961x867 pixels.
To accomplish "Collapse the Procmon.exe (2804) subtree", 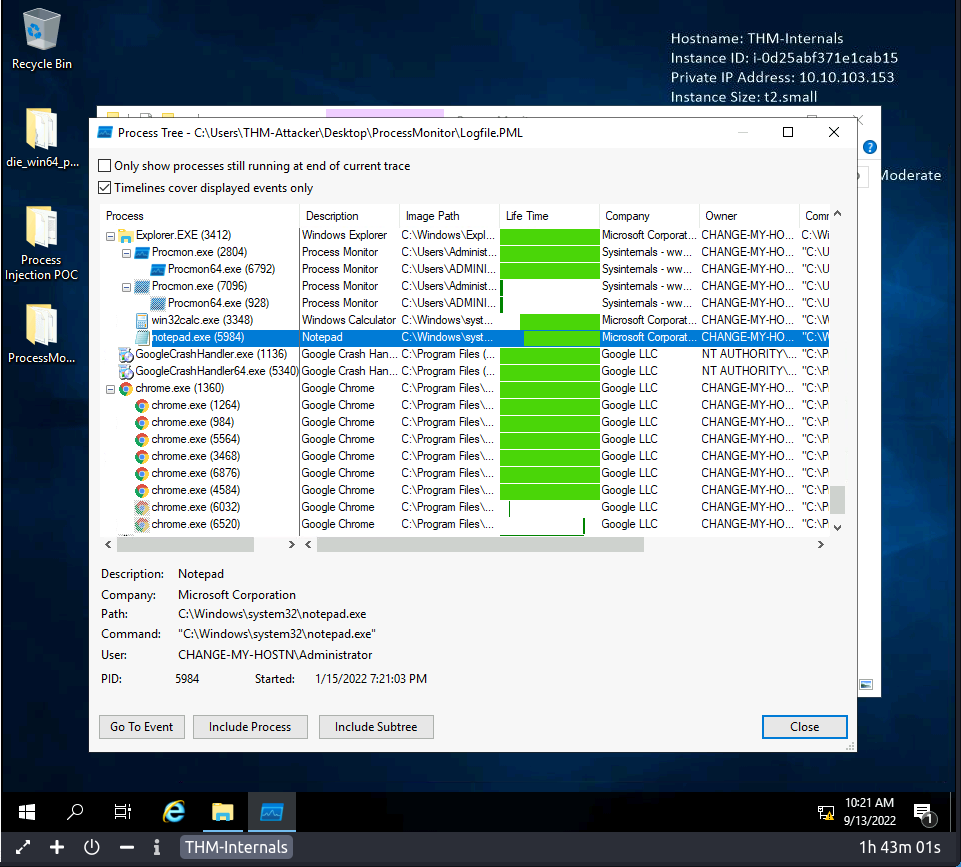I will pos(126,253).
